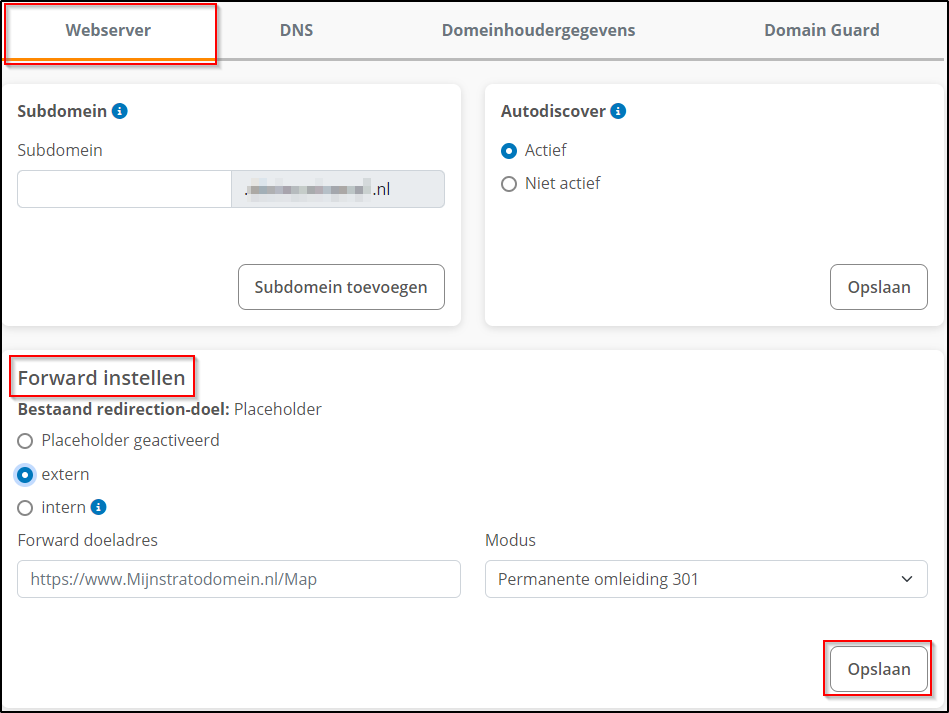949x713 pixels.
Task: Select the intern redirect option
Action: [26, 507]
